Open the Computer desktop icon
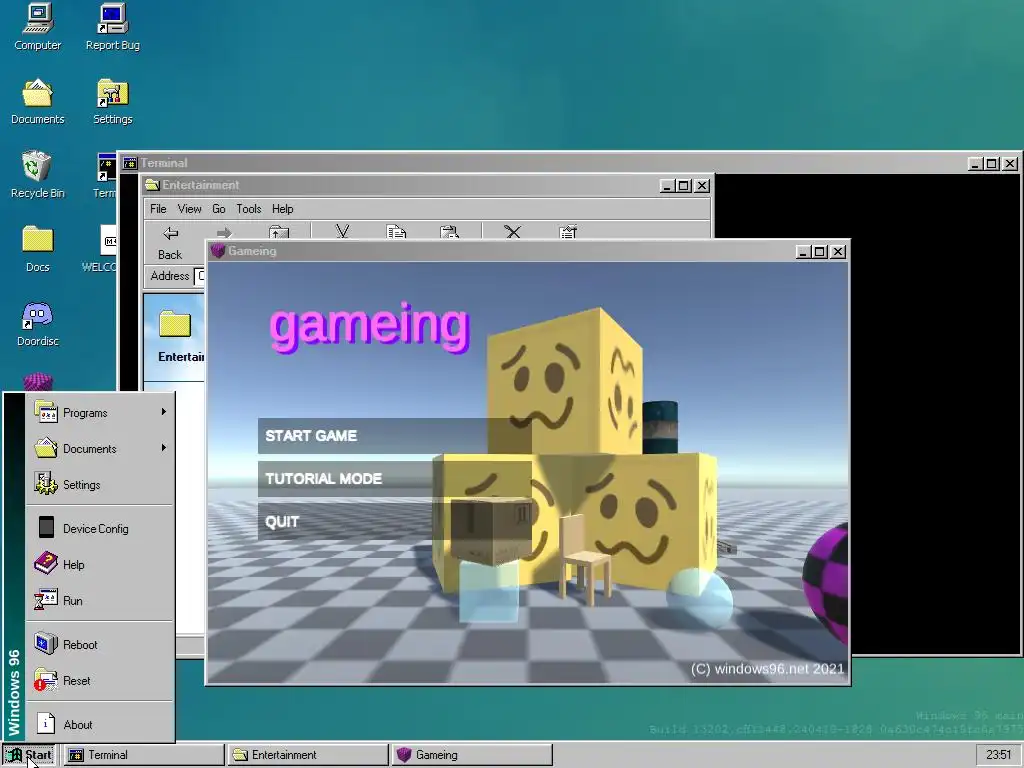The width and height of the screenshot is (1024, 768). tap(37, 27)
